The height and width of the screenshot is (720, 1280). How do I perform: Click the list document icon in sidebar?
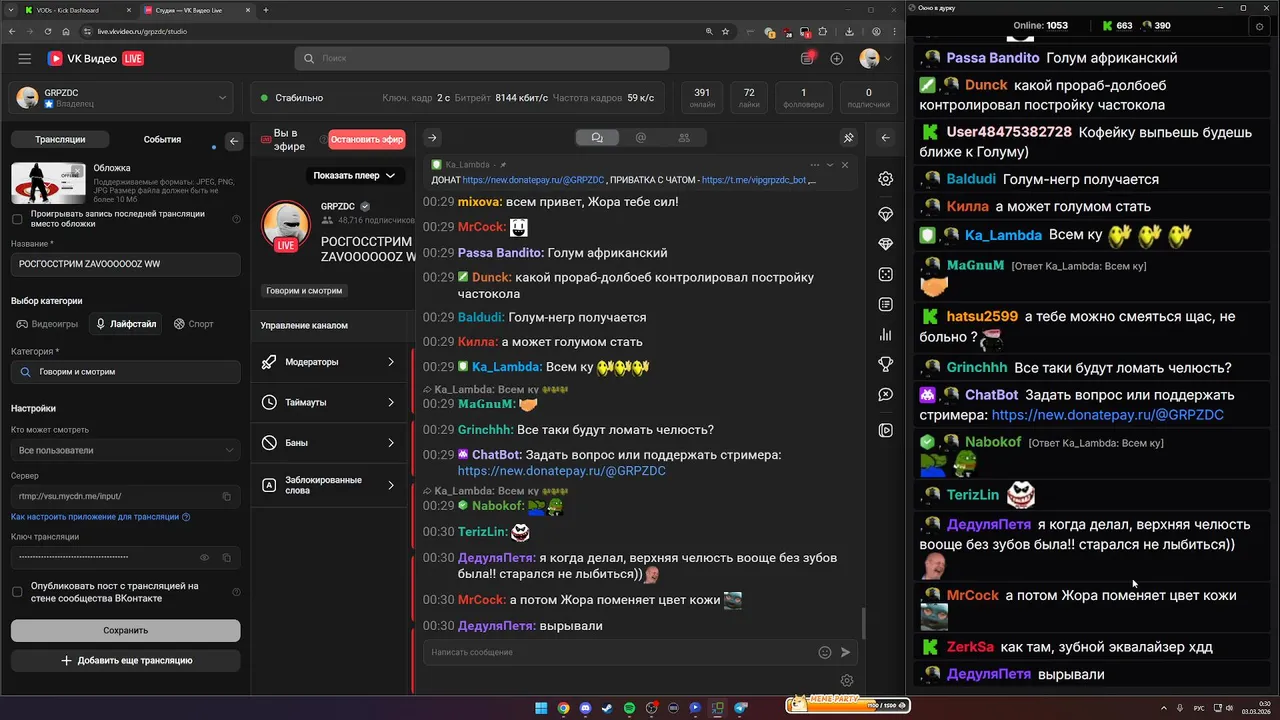point(885,304)
